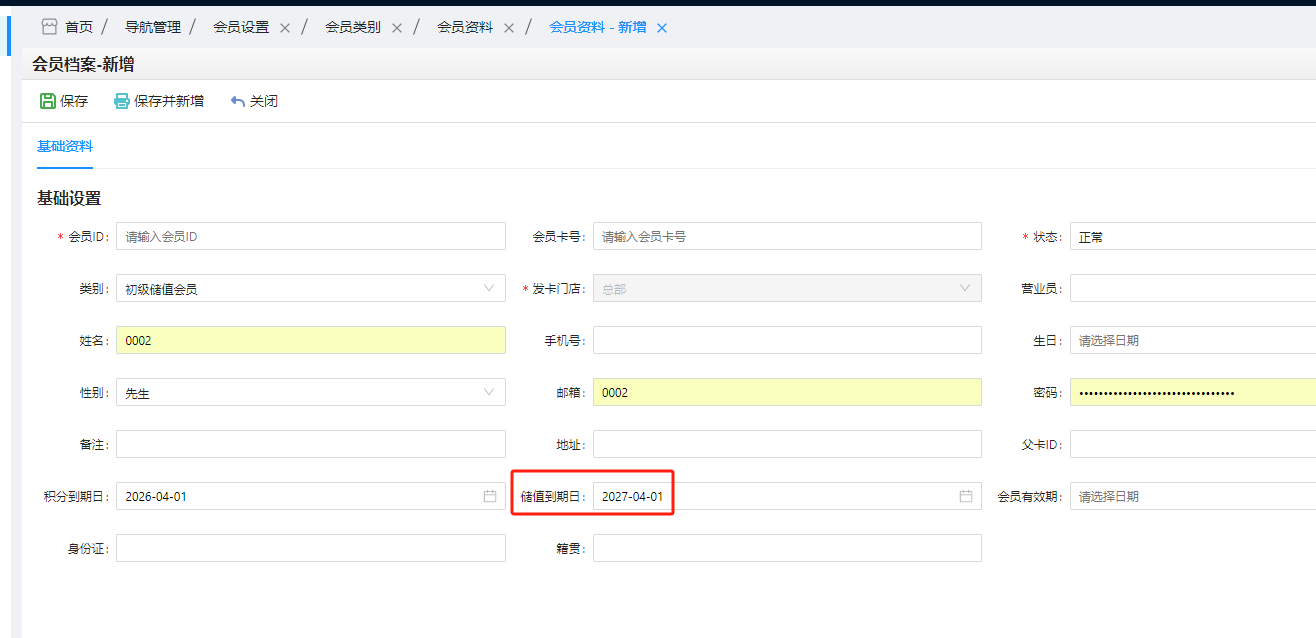The image size is (1316, 638).
Task: Click the 保存并新增 printer-style icon
Action: [122, 101]
